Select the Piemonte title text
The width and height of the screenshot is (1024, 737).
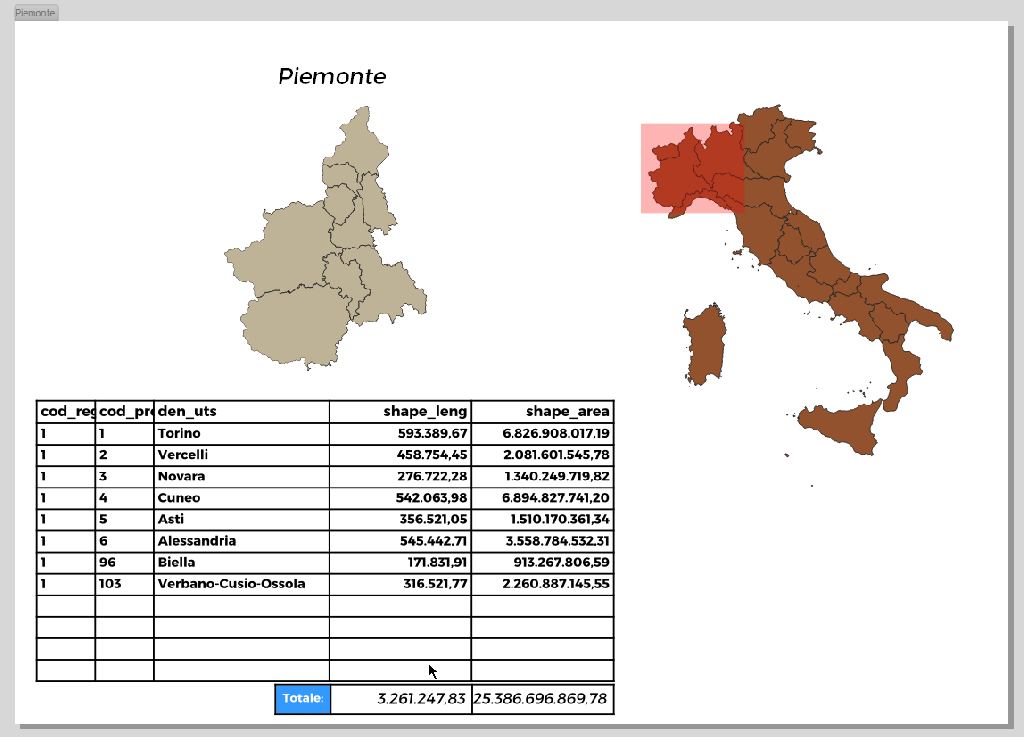pos(332,77)
